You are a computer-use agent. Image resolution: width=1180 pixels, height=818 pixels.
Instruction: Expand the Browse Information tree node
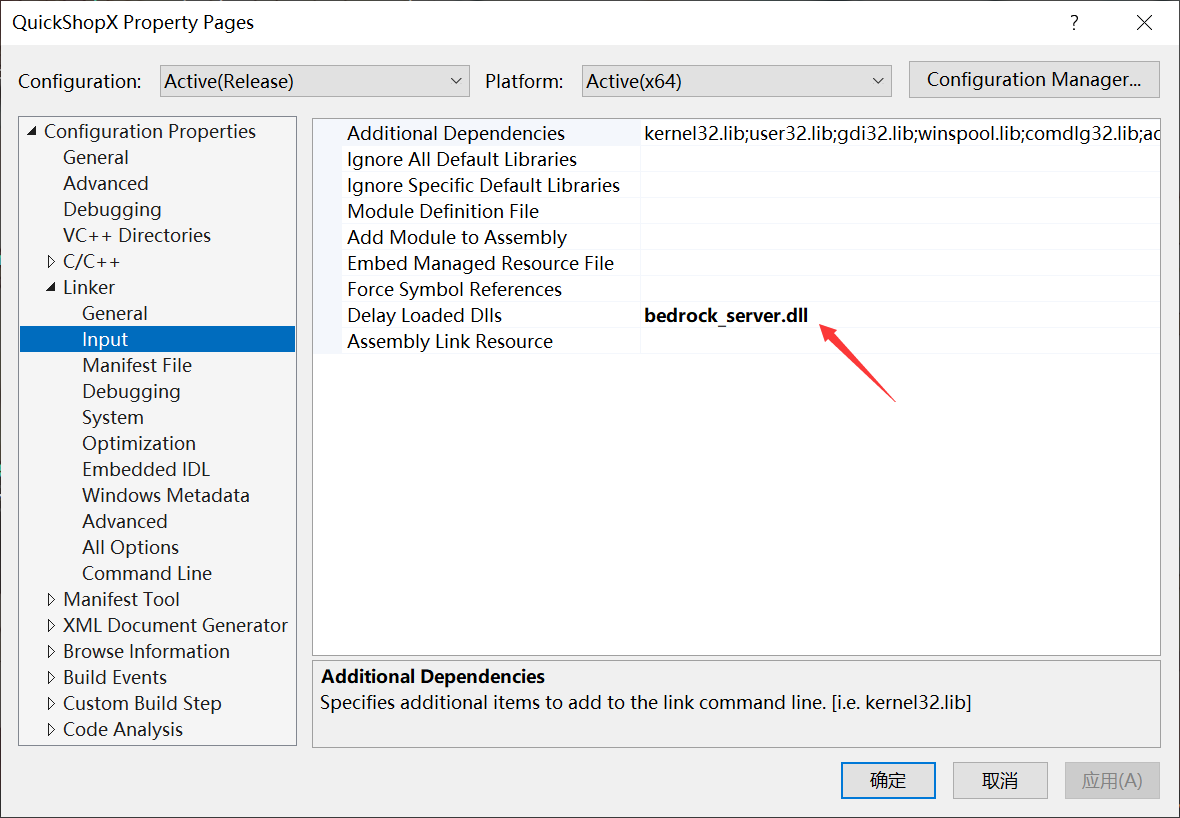pyautogui.click(x=51, y=651)
